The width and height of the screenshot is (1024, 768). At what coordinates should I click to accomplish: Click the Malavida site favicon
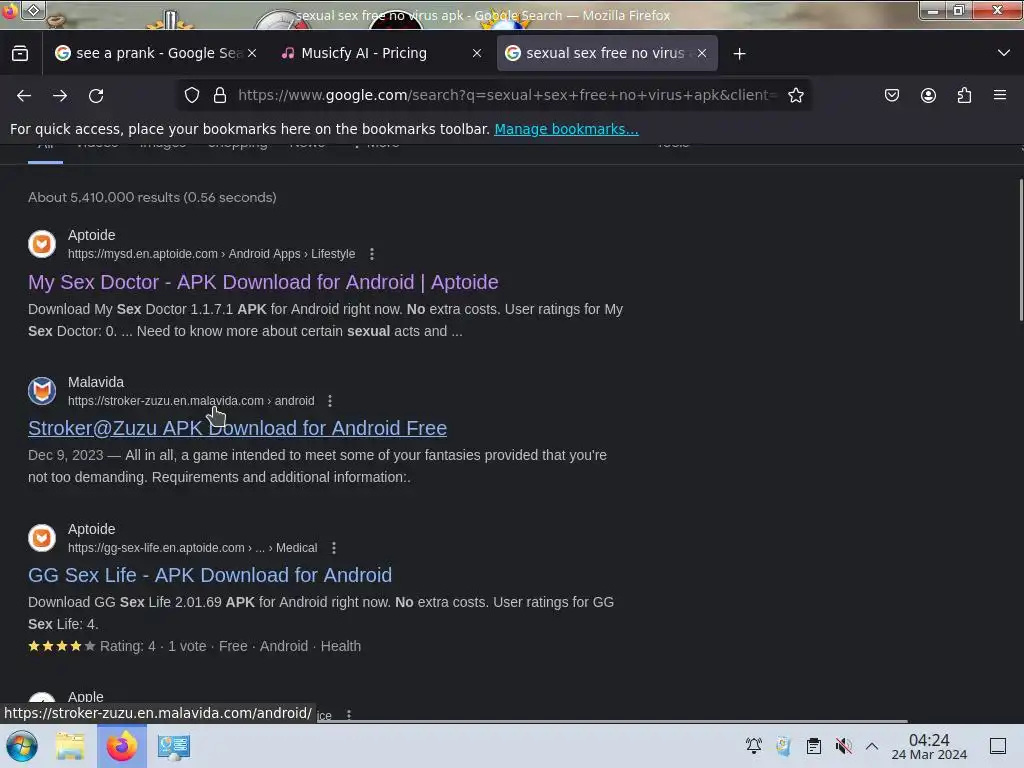coord(42,391)
